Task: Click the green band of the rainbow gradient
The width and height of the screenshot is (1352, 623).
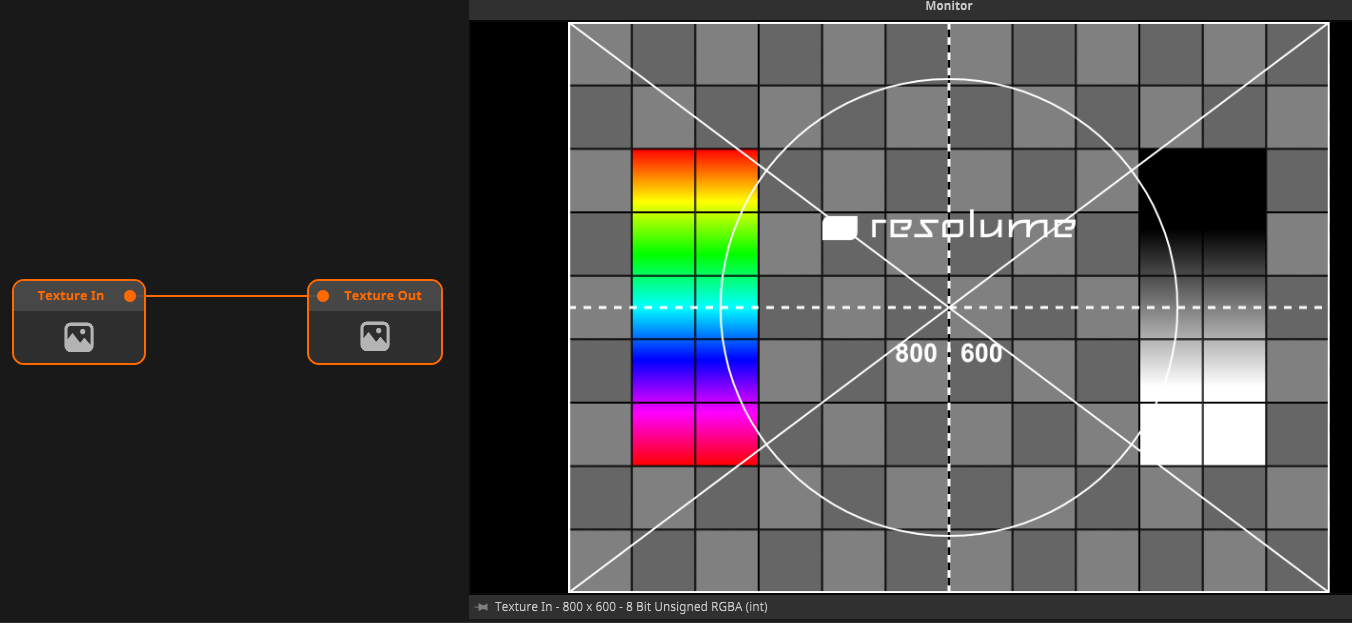Action: point(695,245)
